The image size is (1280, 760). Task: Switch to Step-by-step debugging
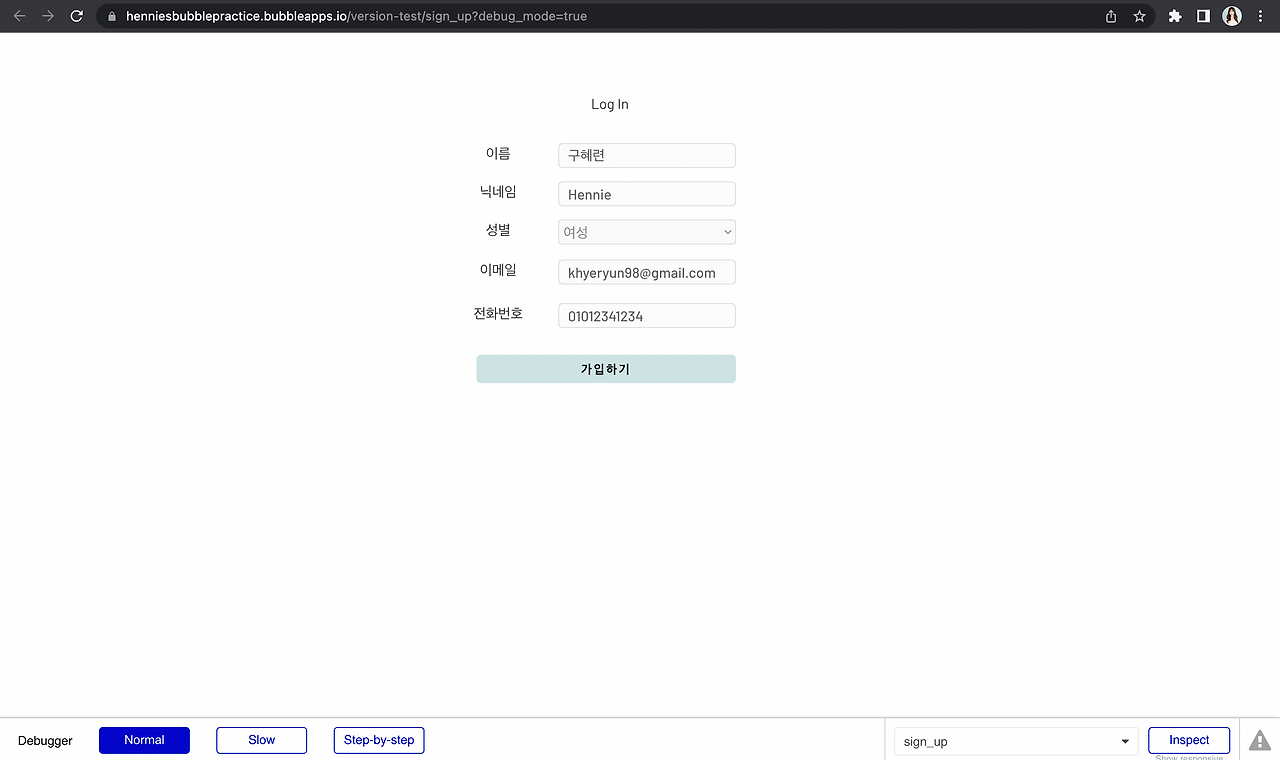coord(378,740)
